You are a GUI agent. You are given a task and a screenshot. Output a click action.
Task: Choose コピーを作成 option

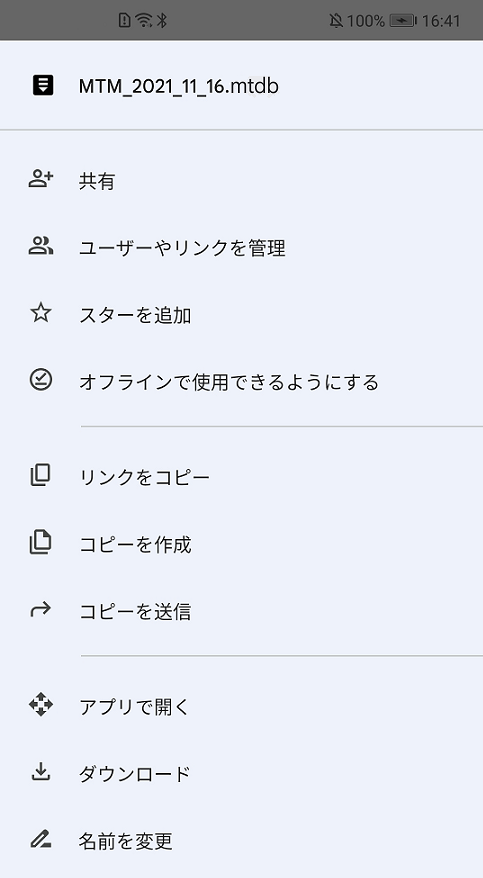pos(241,544)
